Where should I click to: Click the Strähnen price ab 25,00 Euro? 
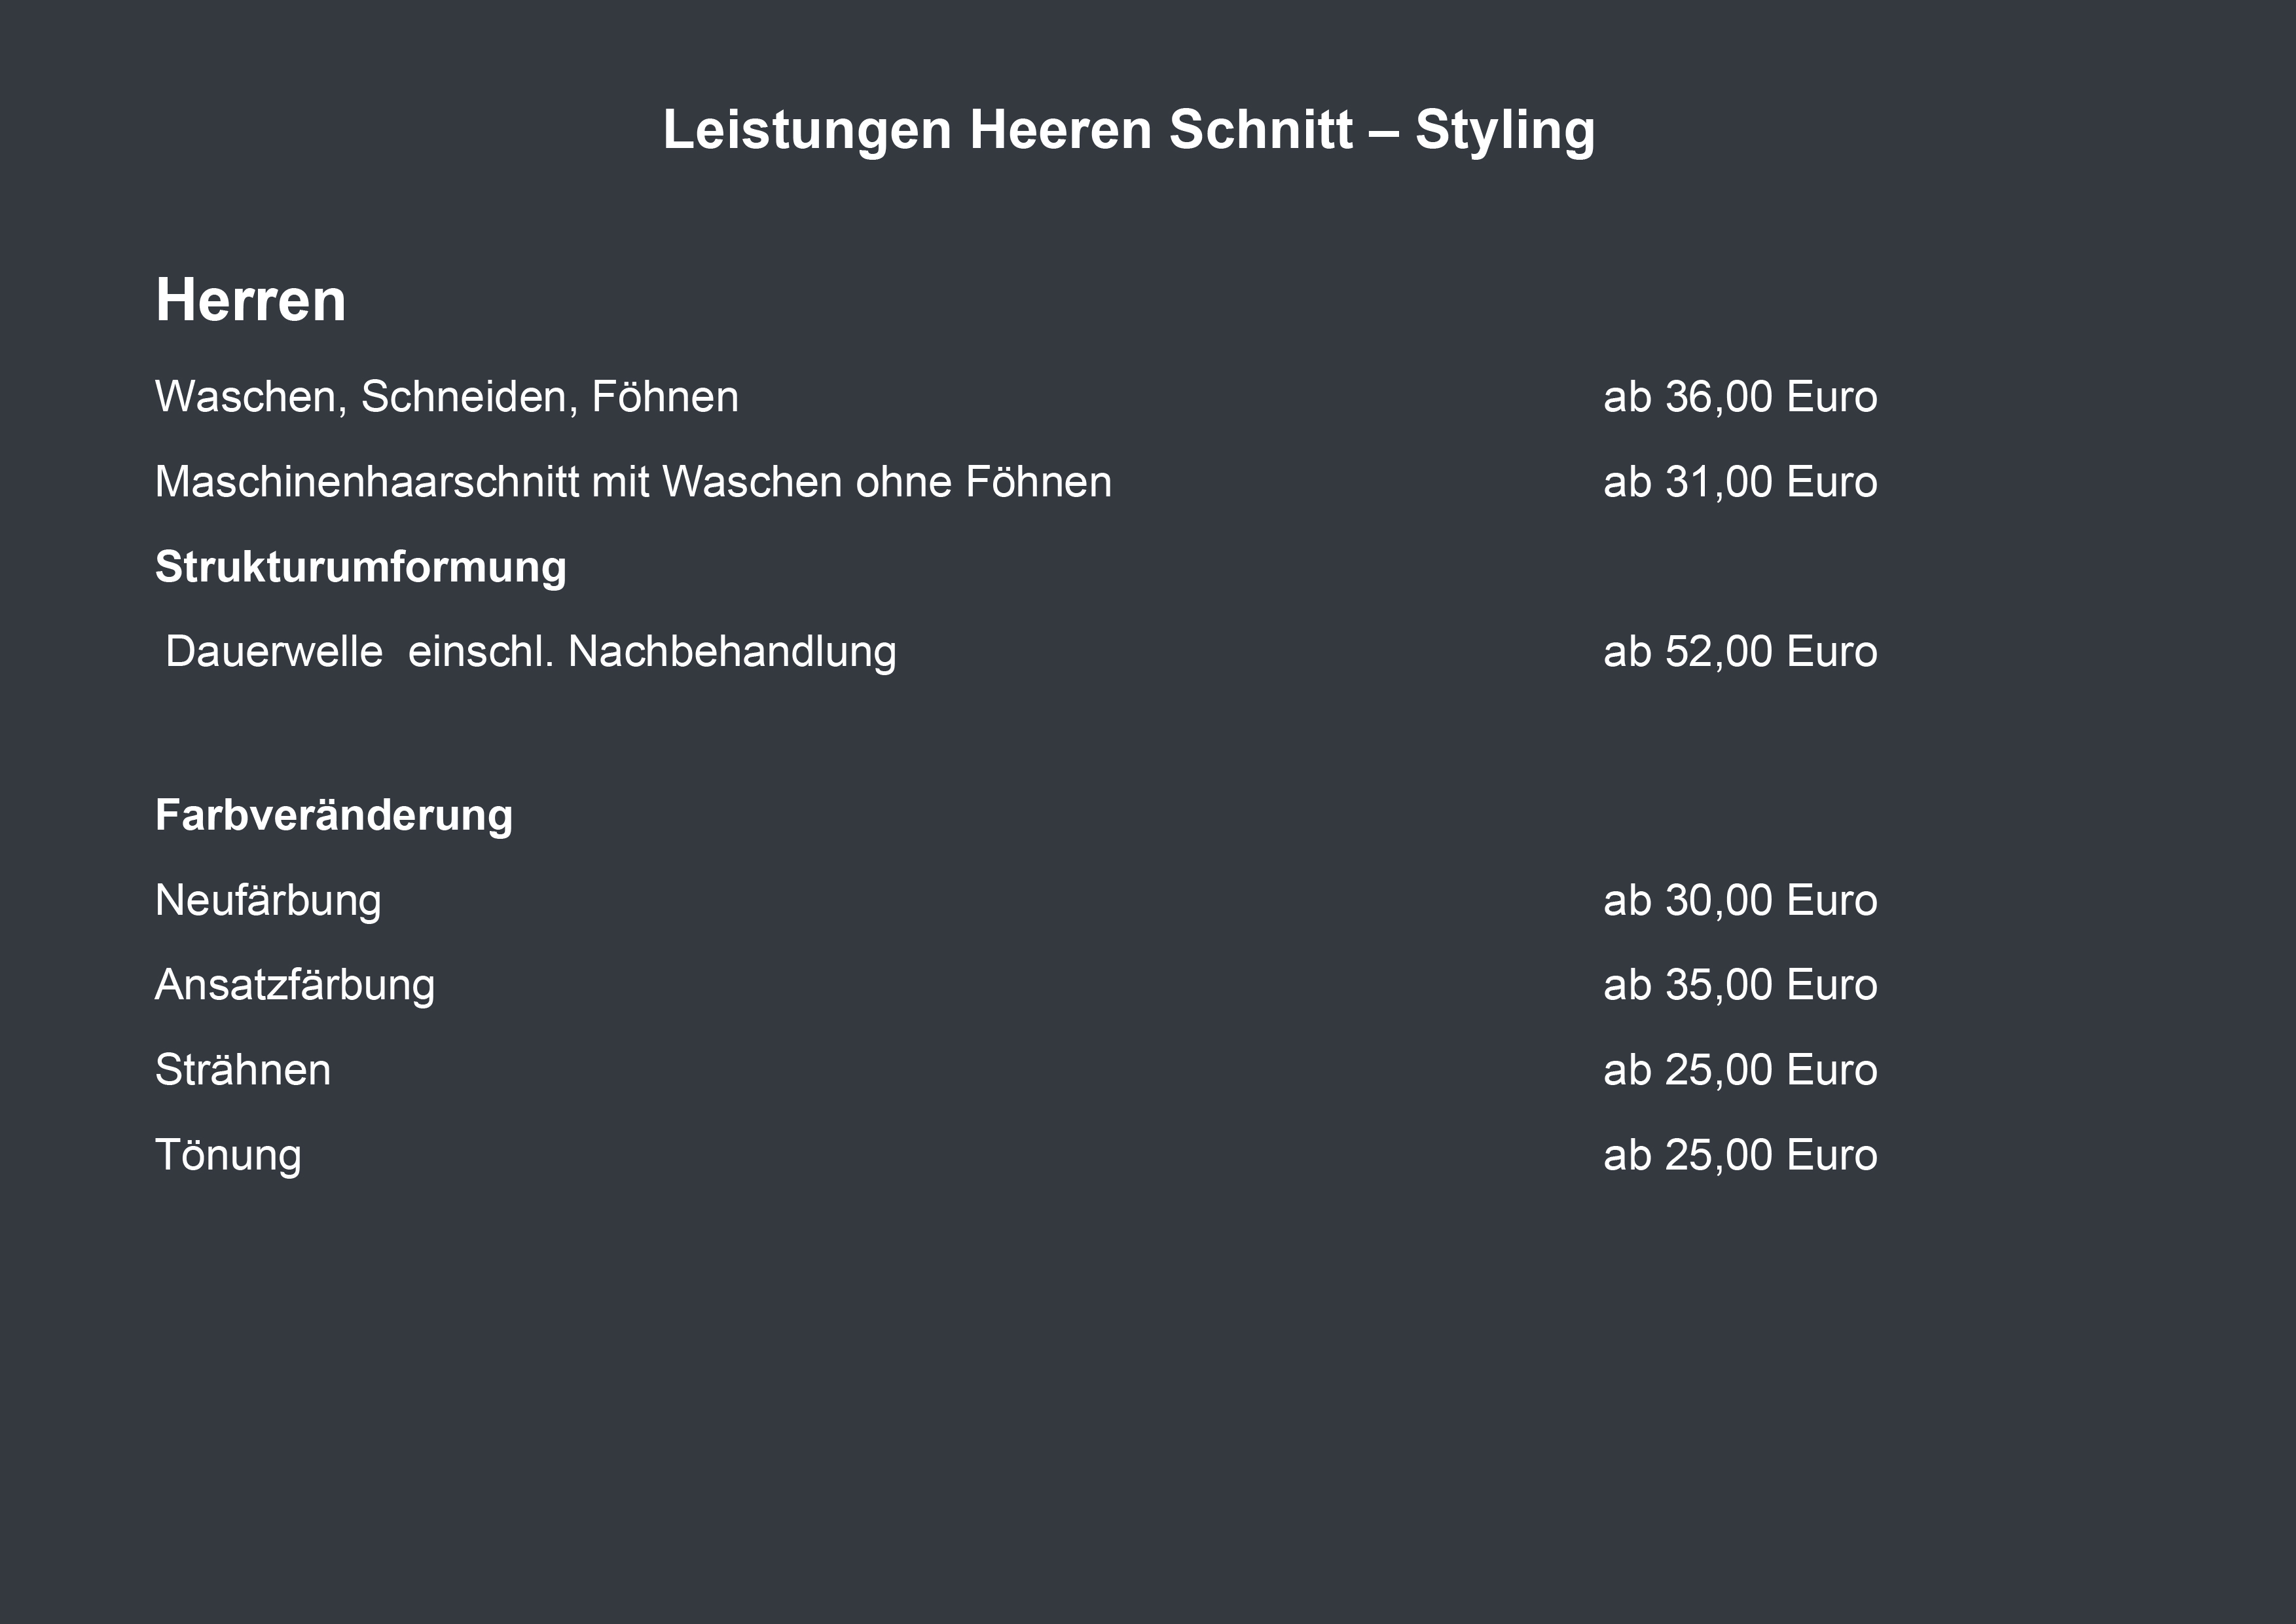[x=1740, y=1070]
